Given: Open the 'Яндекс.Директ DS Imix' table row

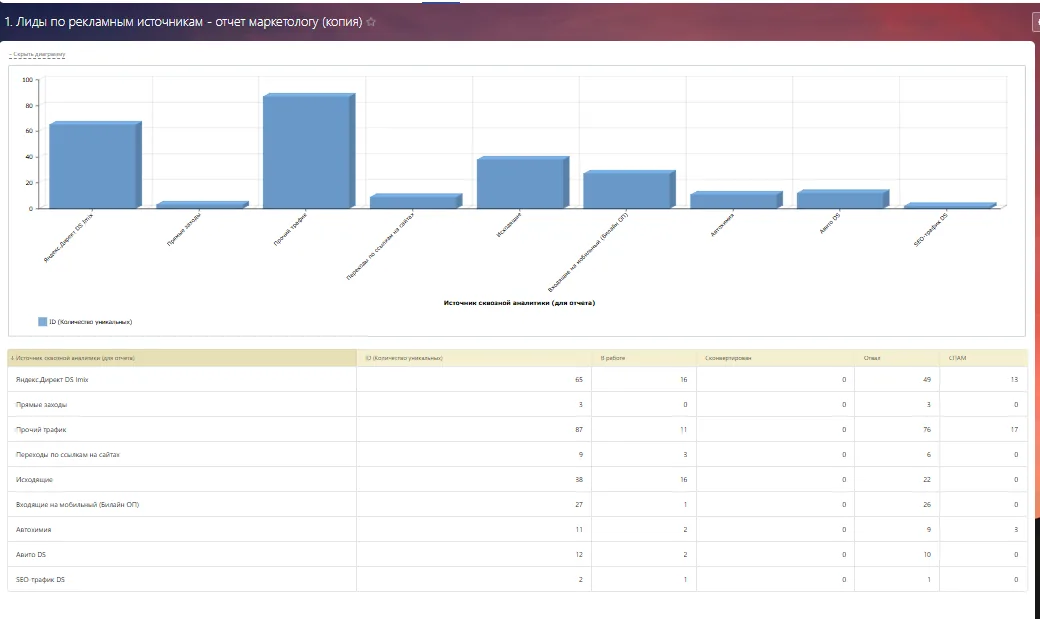Looking at the screenshot, I should (517, 379).
